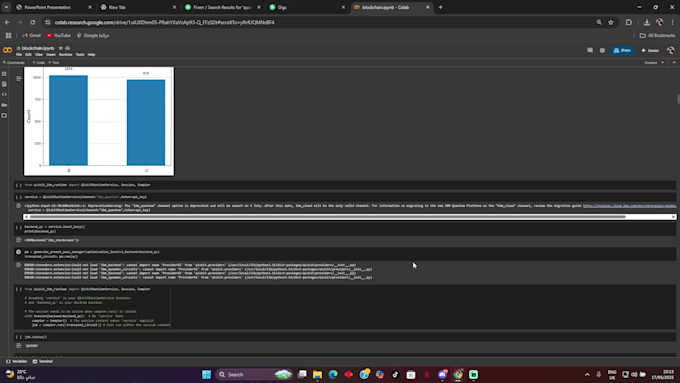The image size is (680, 383).
Task: Click the cloud save status icon
Action: tap(67, 48)
